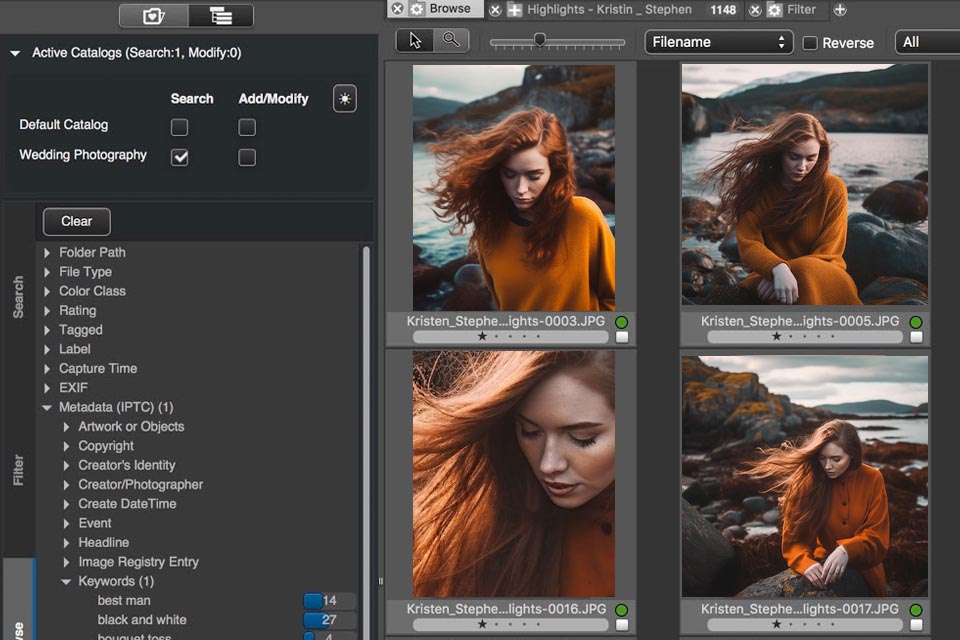Enable Add/Modify for Wedding Photography
The width and height of the screenshot is (960, 640).
click(247, 157)
